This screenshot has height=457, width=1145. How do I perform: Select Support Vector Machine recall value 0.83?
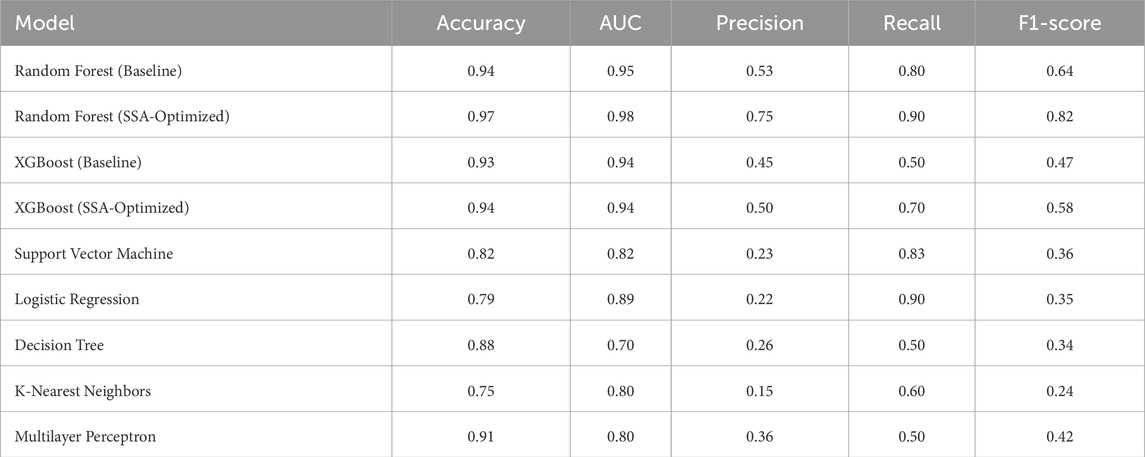(913, 254)
